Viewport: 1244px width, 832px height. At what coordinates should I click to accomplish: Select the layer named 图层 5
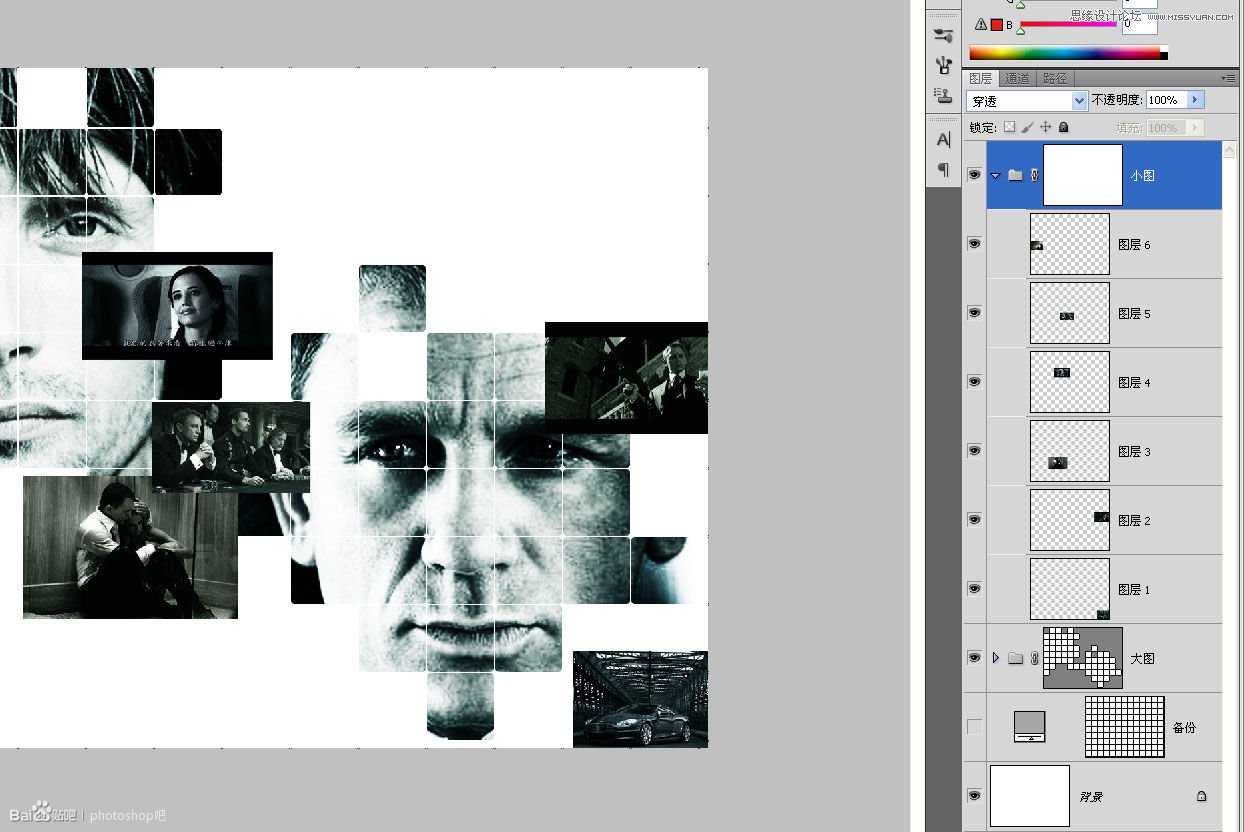click(x=1134, y=314)
